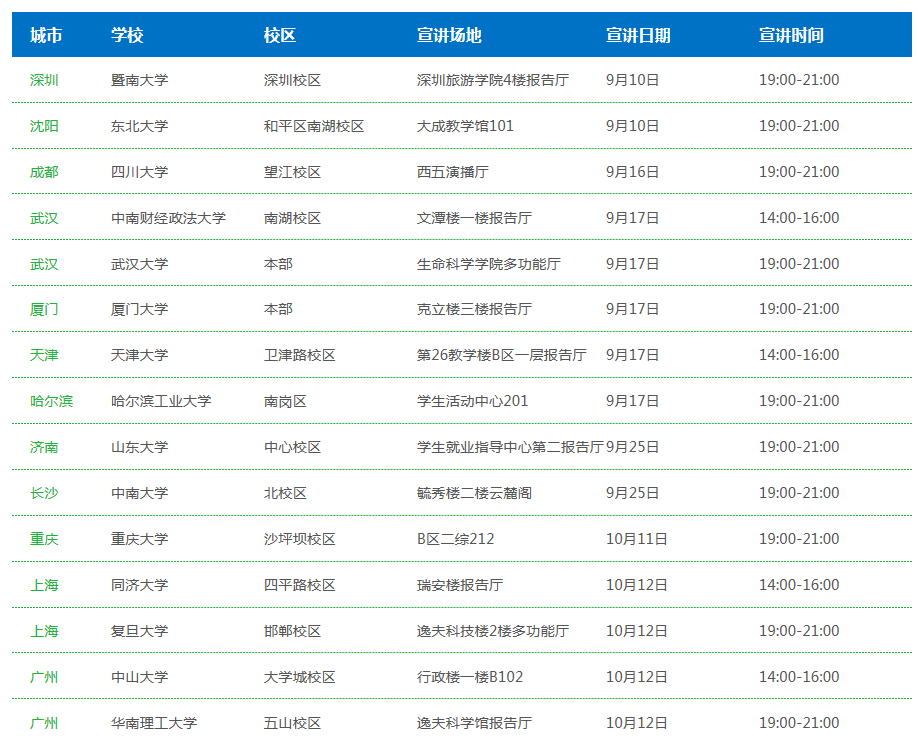Click the 济南 city link
This screenshot has width=918, height=744.
coord(44,447)
